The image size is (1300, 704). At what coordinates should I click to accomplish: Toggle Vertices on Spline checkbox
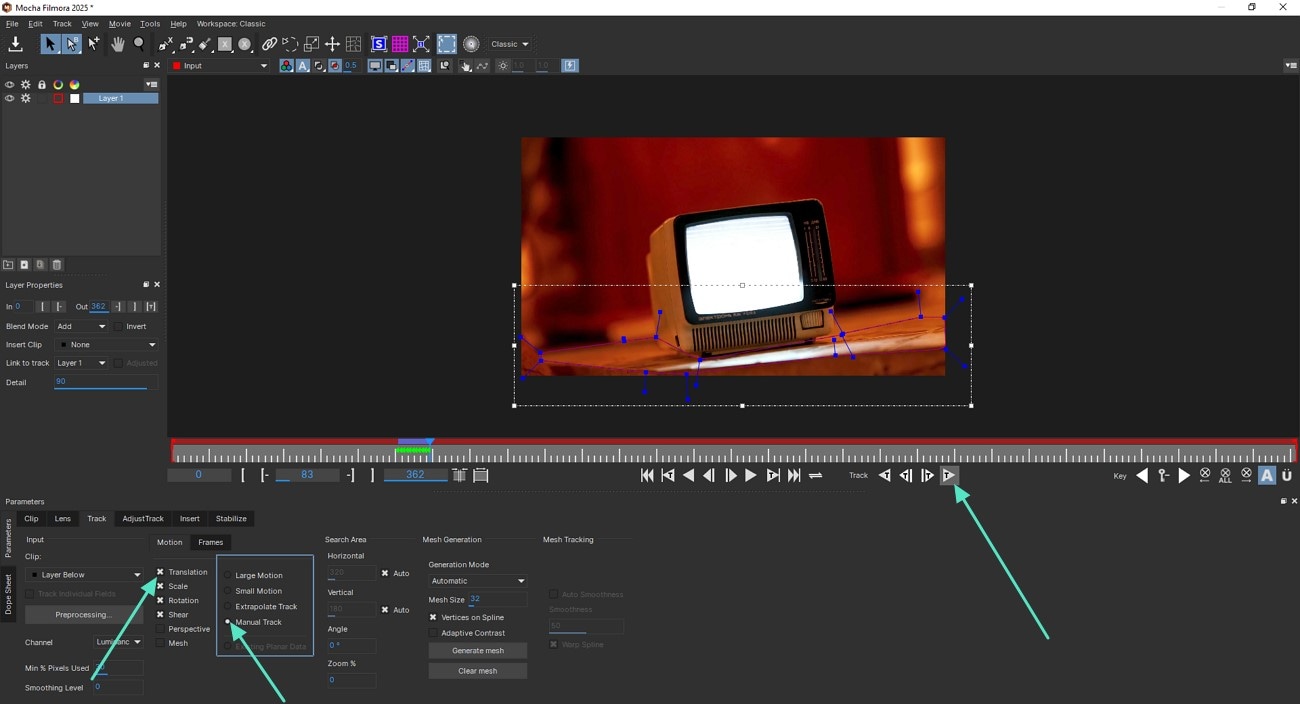433,617
